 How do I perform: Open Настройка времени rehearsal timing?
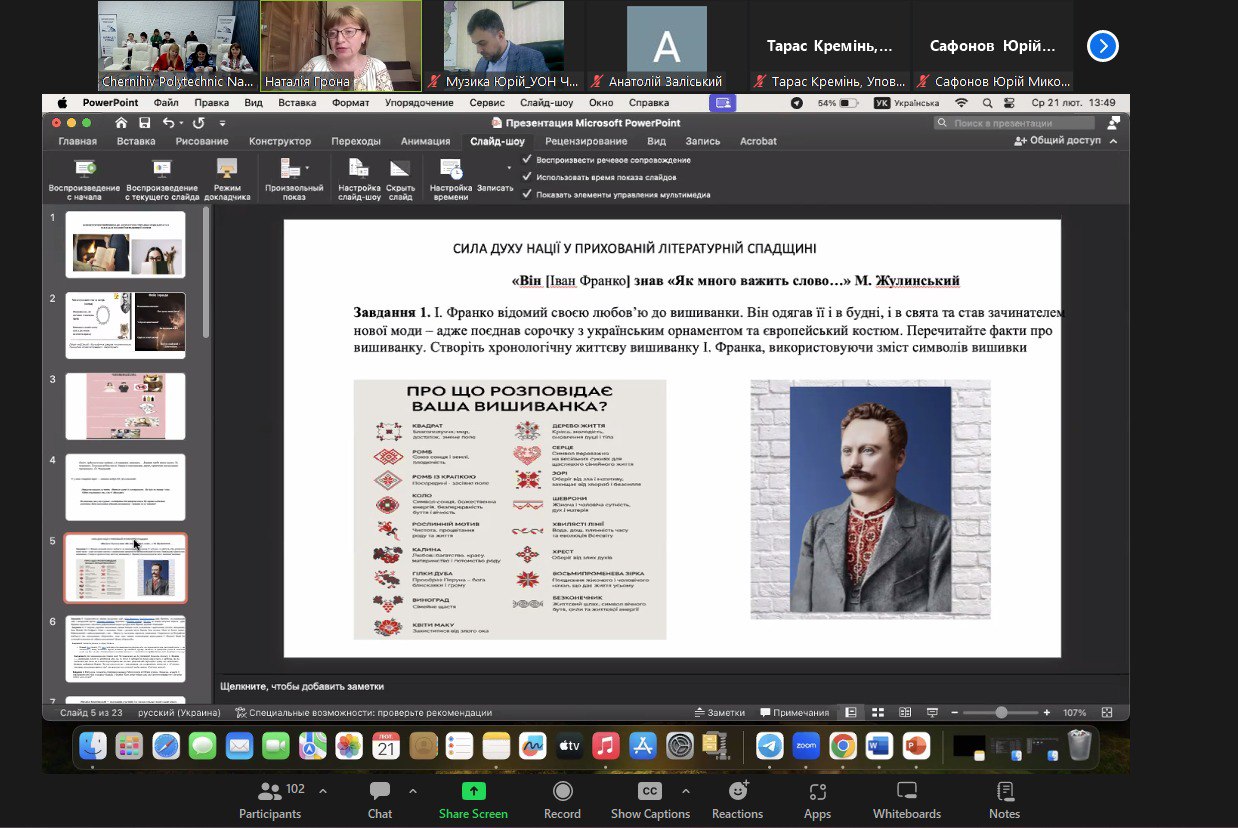point(450,170)
